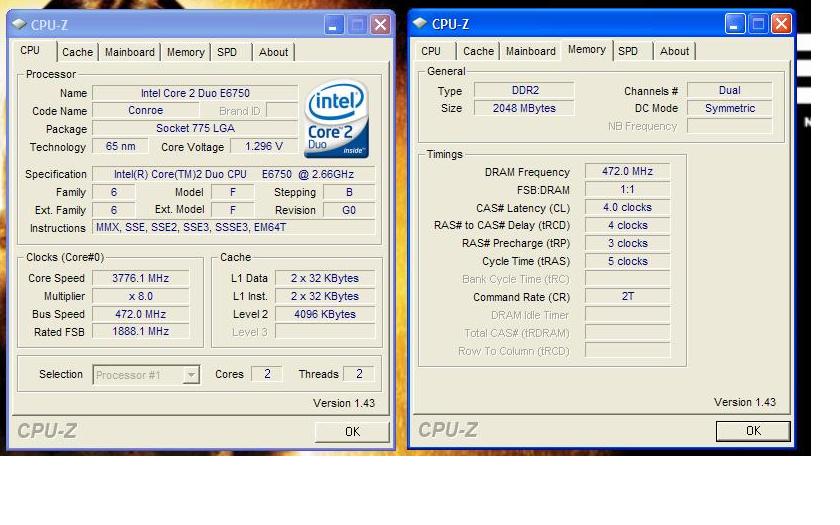Click the Instructions value 'MMX, SSE, SSE2...'

[234, 227]
